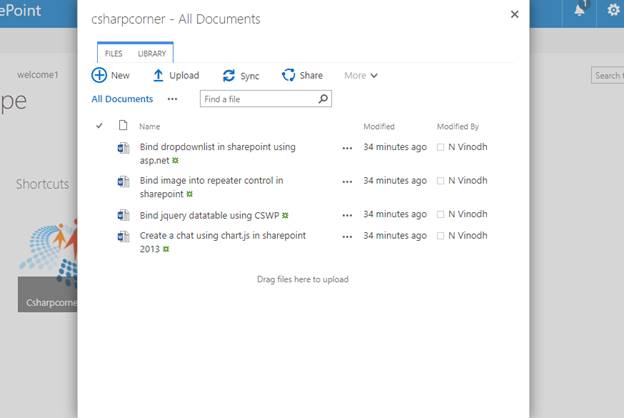Click the New document plus icon
624x418 pixels.
click(x=99, y=75)
